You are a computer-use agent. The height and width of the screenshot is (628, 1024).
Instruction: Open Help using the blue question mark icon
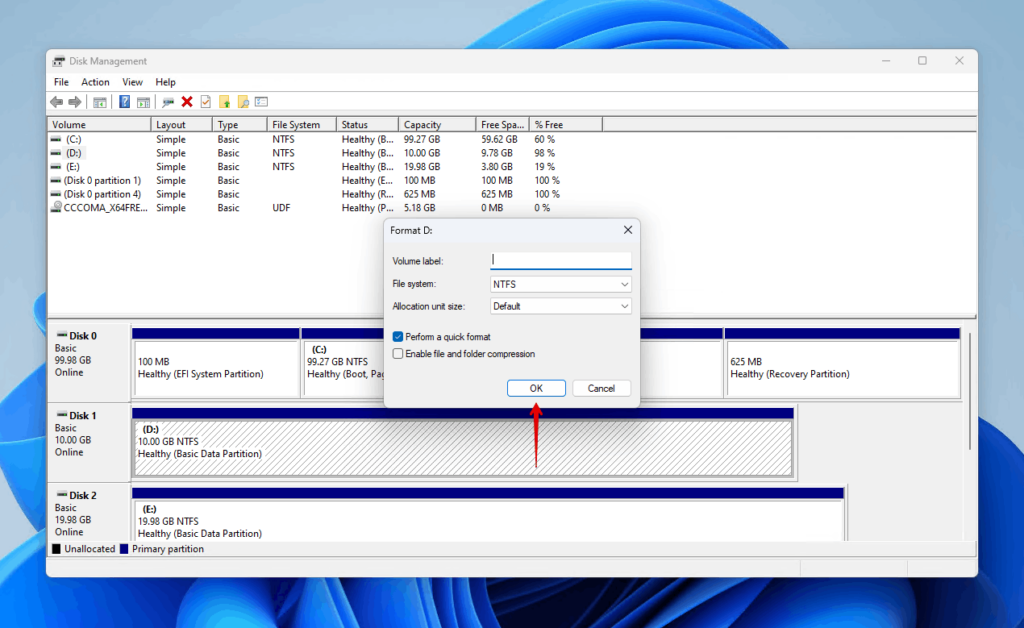pos(123,101)
